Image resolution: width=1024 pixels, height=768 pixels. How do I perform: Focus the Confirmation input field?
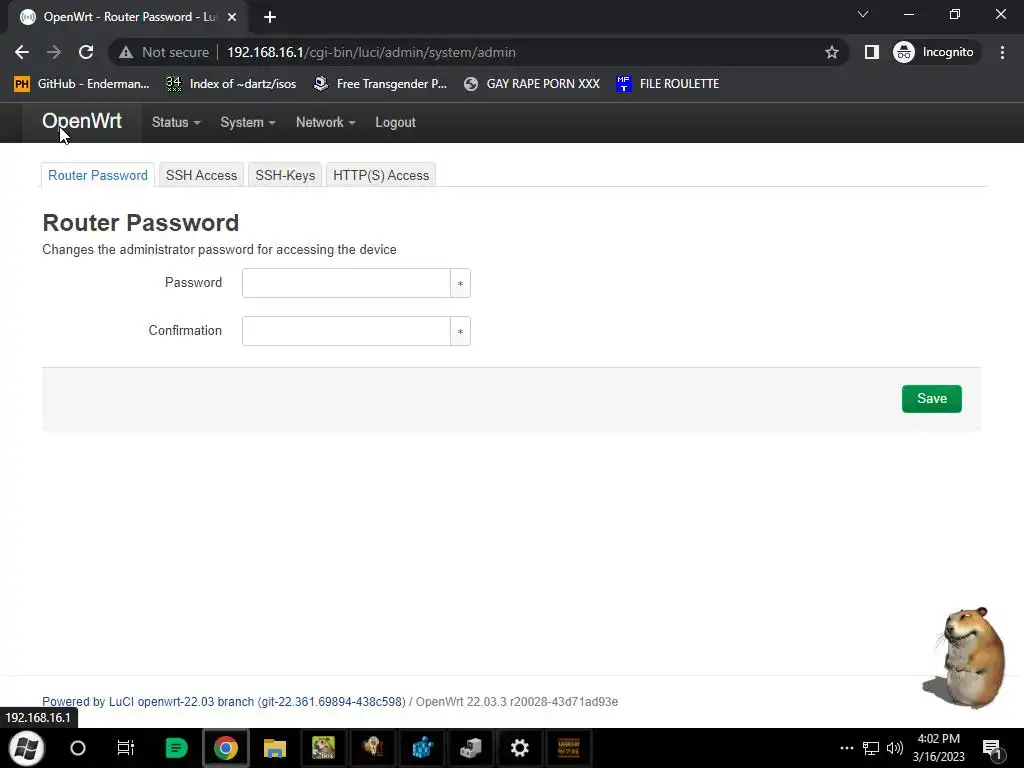pyautogui.click(x=346, y=331)
